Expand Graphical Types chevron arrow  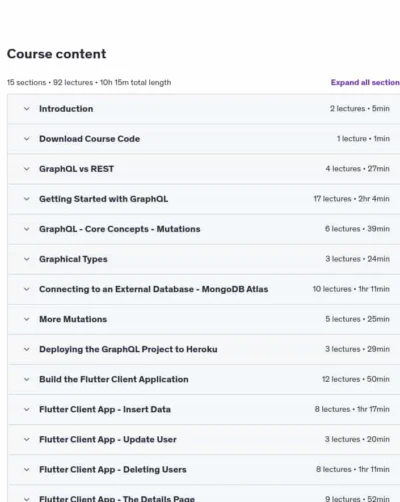[27, 259]
